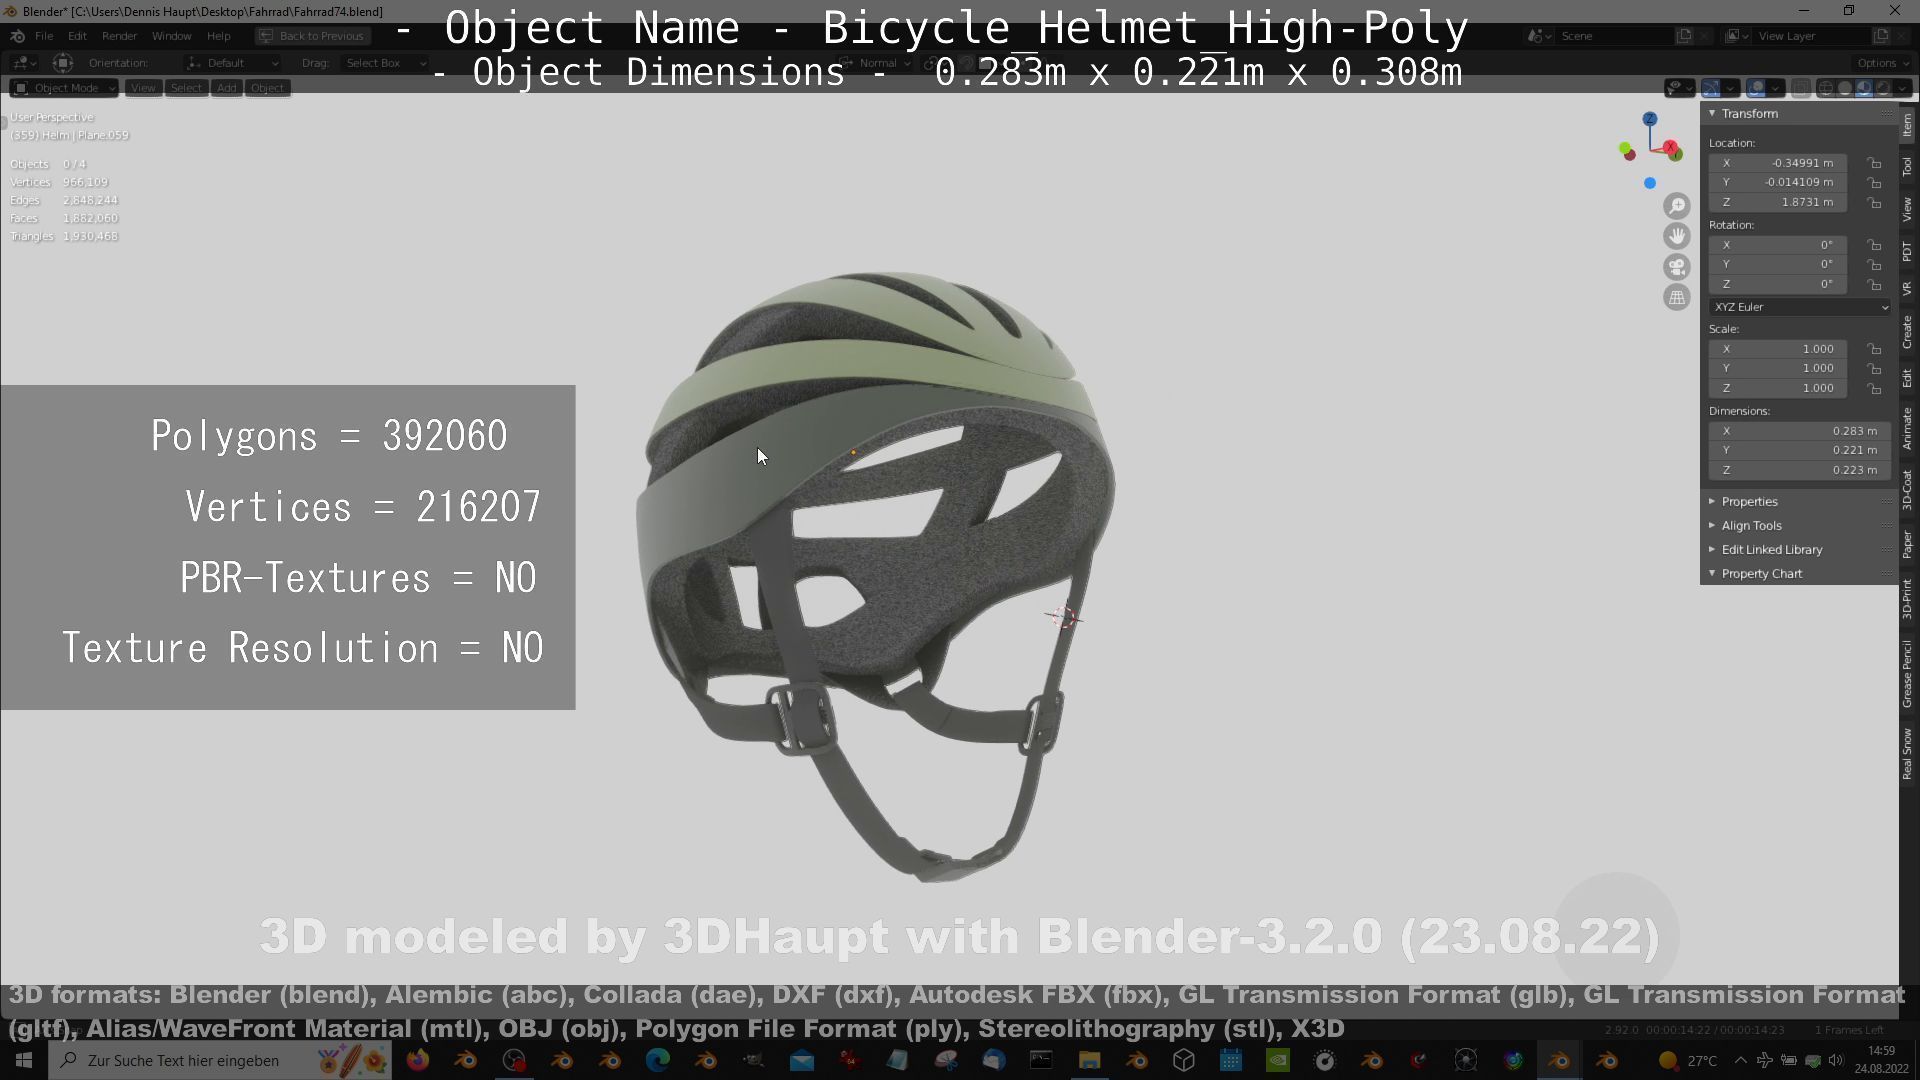Click the Rotation Y value field

pyautogui.click(x=1779, y=264)
